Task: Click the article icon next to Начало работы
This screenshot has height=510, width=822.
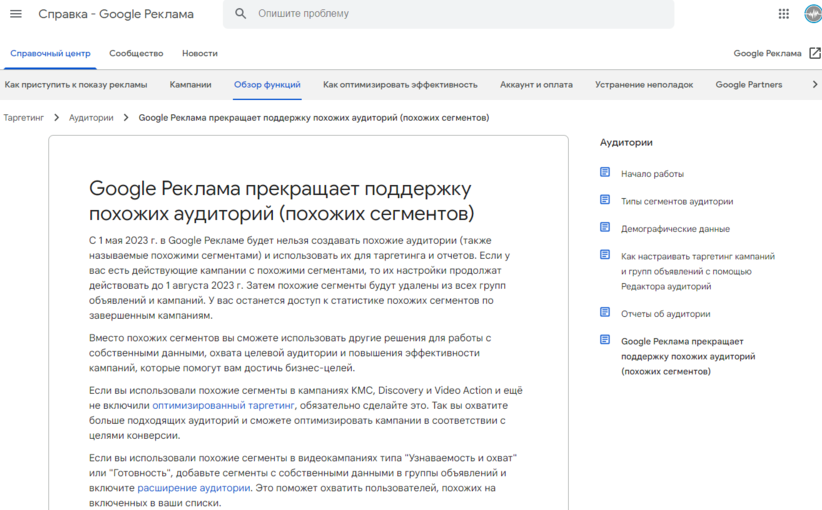Action: point(605,172)
